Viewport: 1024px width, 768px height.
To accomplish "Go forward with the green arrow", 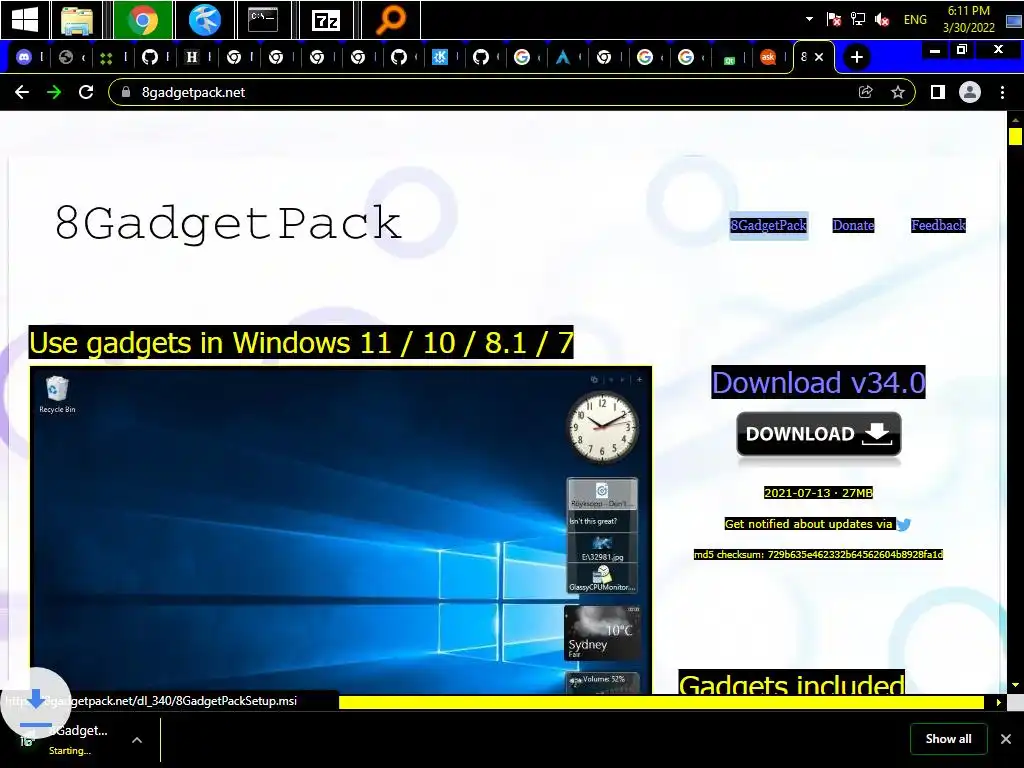I will tap(54, 92).
